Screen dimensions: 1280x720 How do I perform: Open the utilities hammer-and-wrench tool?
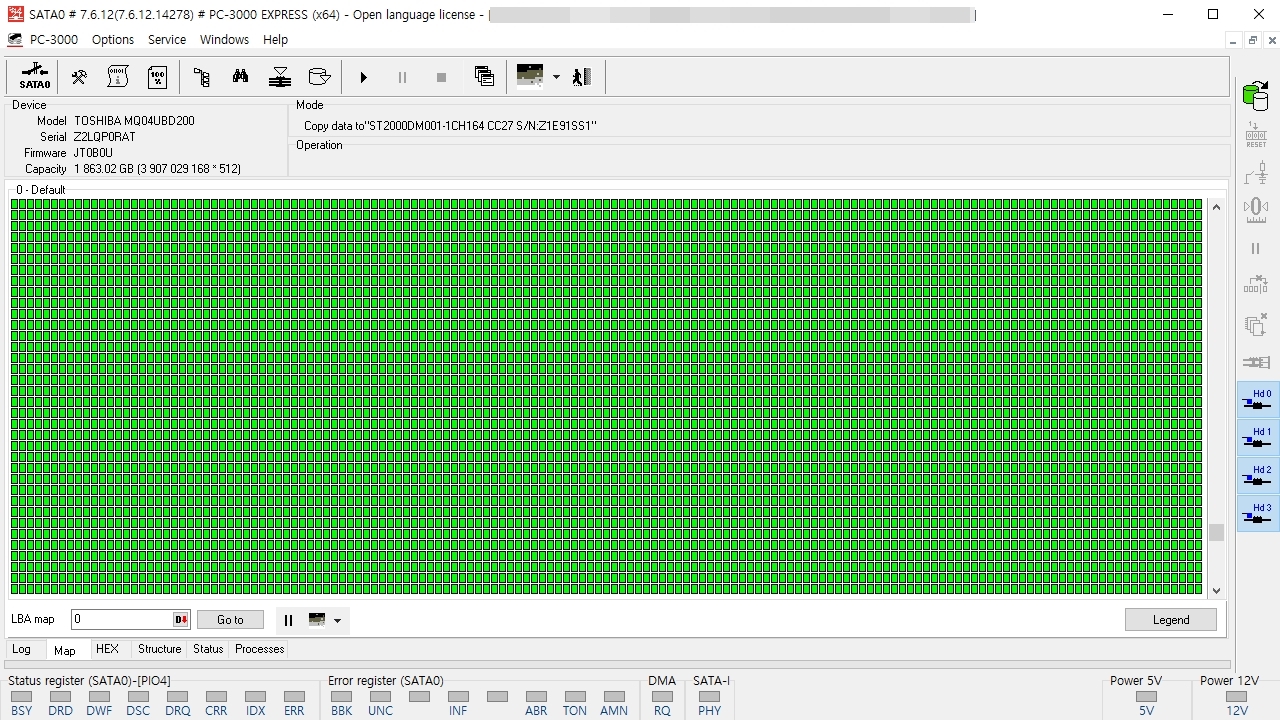(x=78, y=77)
